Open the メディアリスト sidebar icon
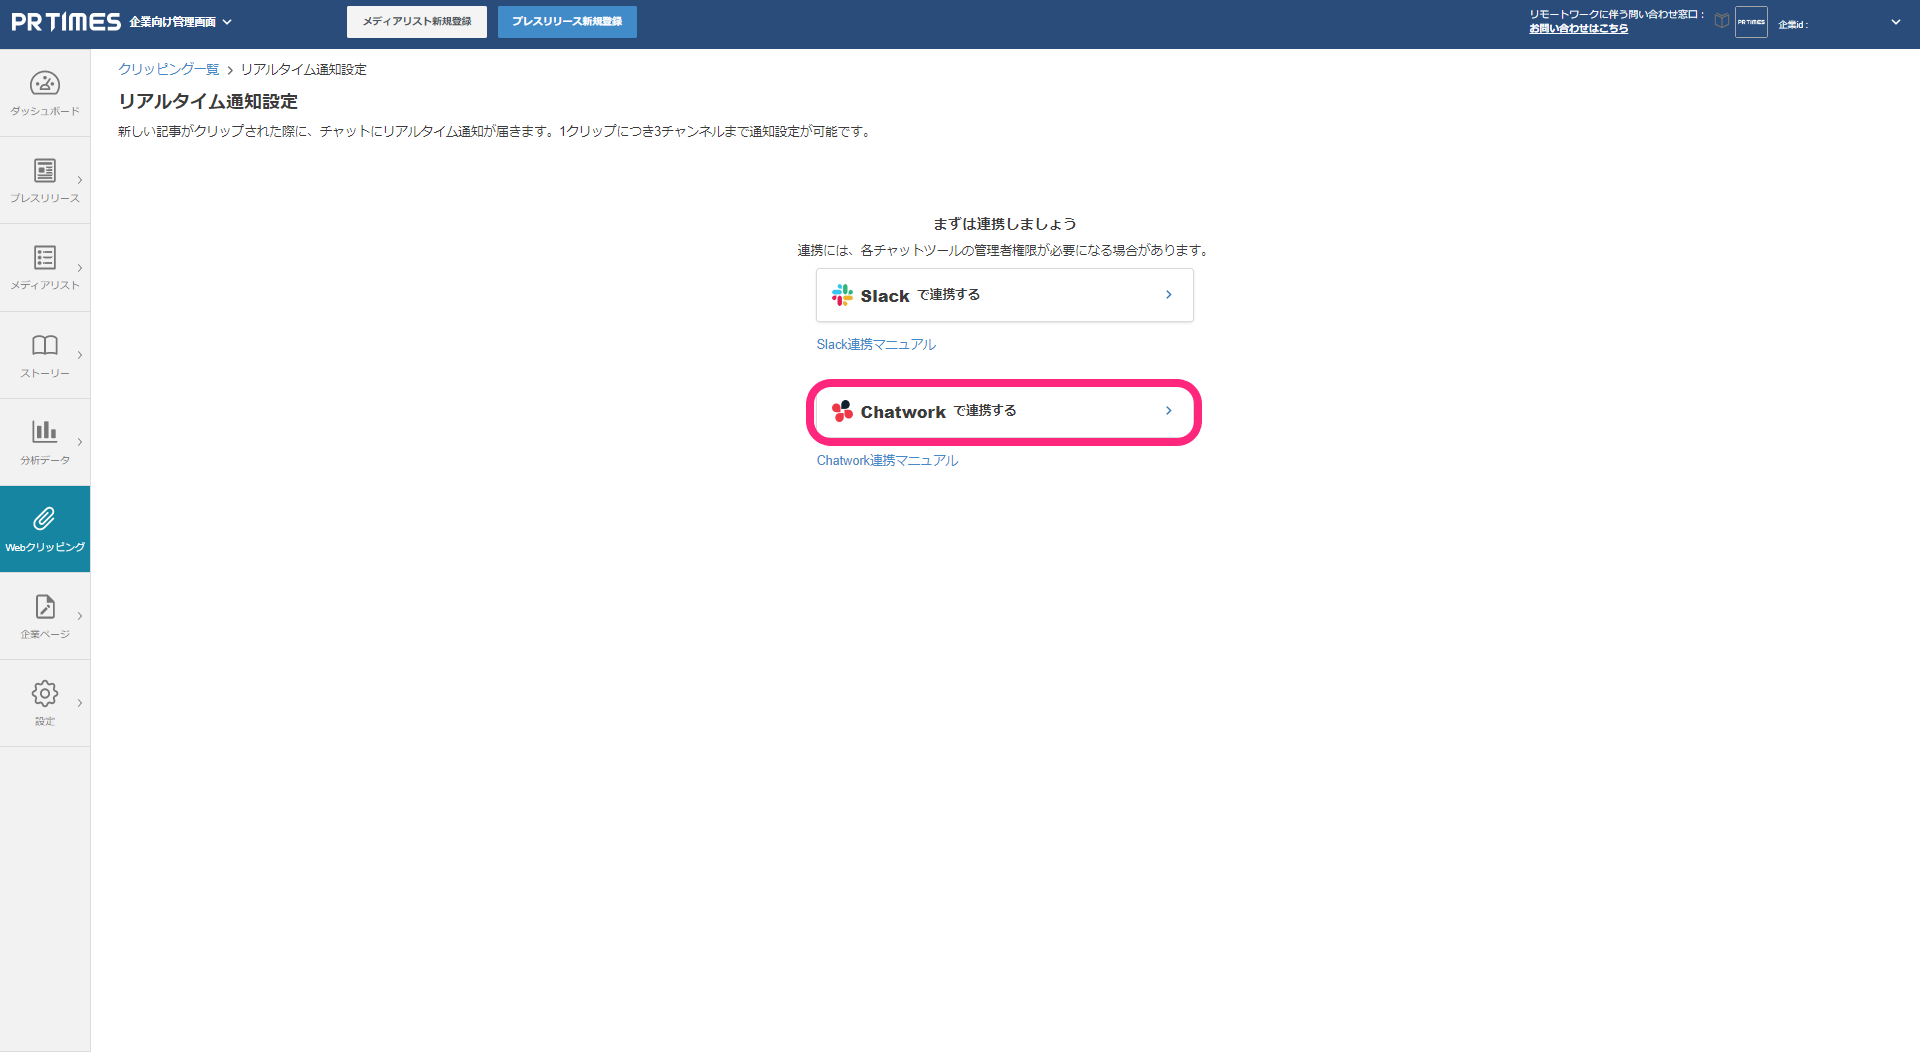 pyautogui.click(x=44, y=258)
